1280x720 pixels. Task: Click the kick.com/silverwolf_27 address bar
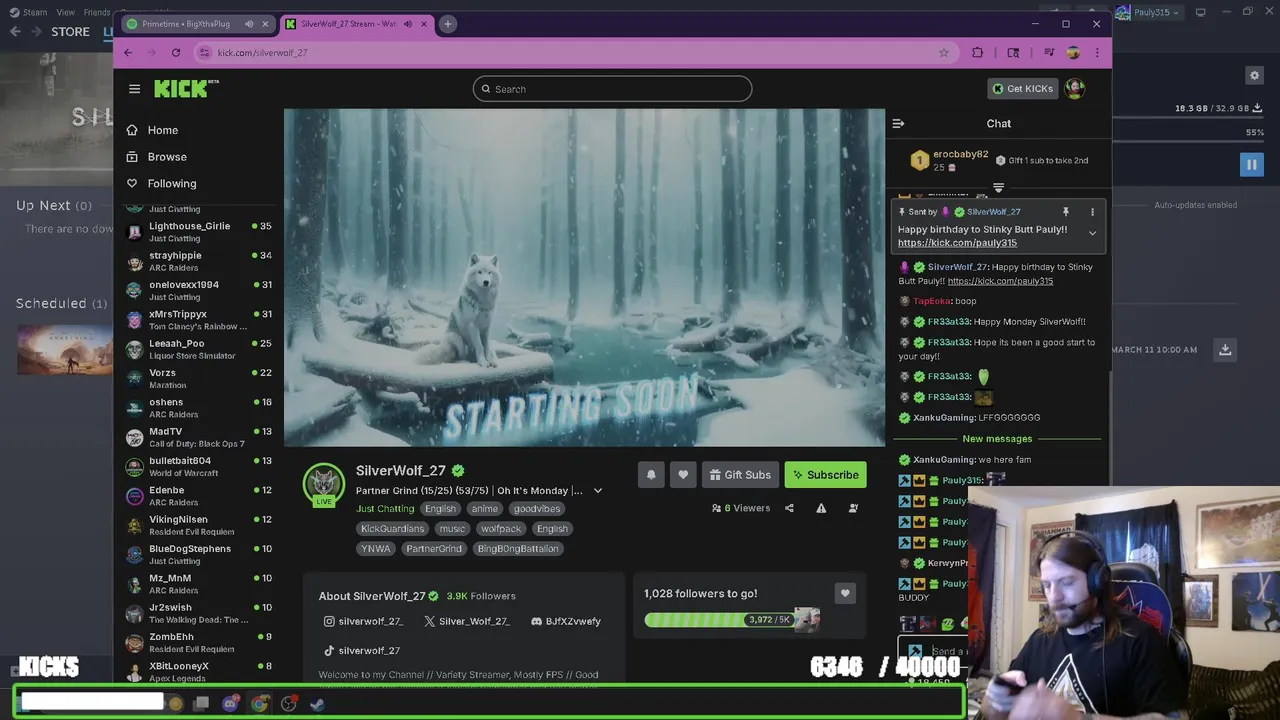575,53
